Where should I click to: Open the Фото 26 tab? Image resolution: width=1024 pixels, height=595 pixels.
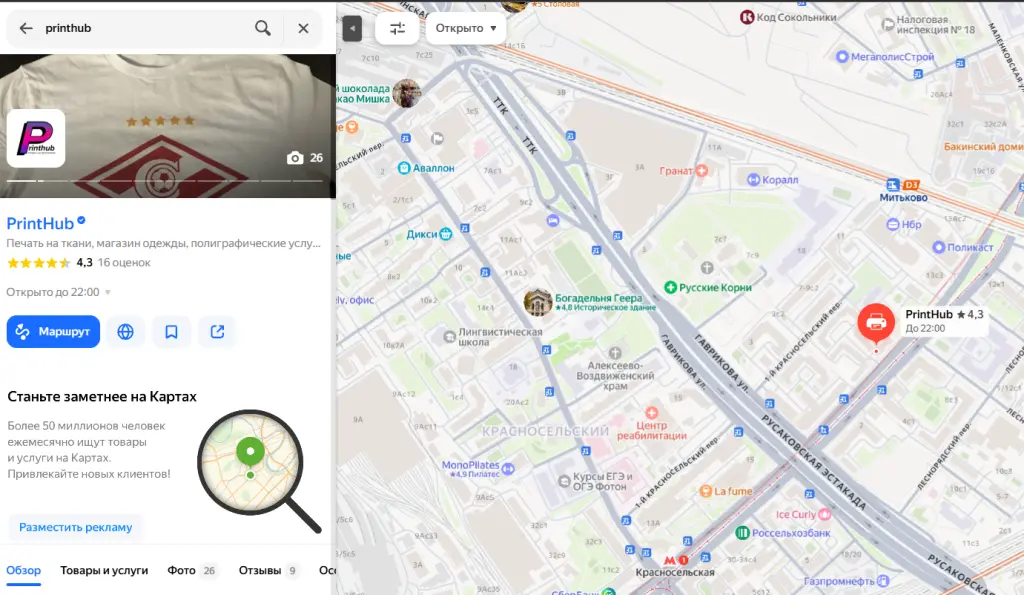191,570
